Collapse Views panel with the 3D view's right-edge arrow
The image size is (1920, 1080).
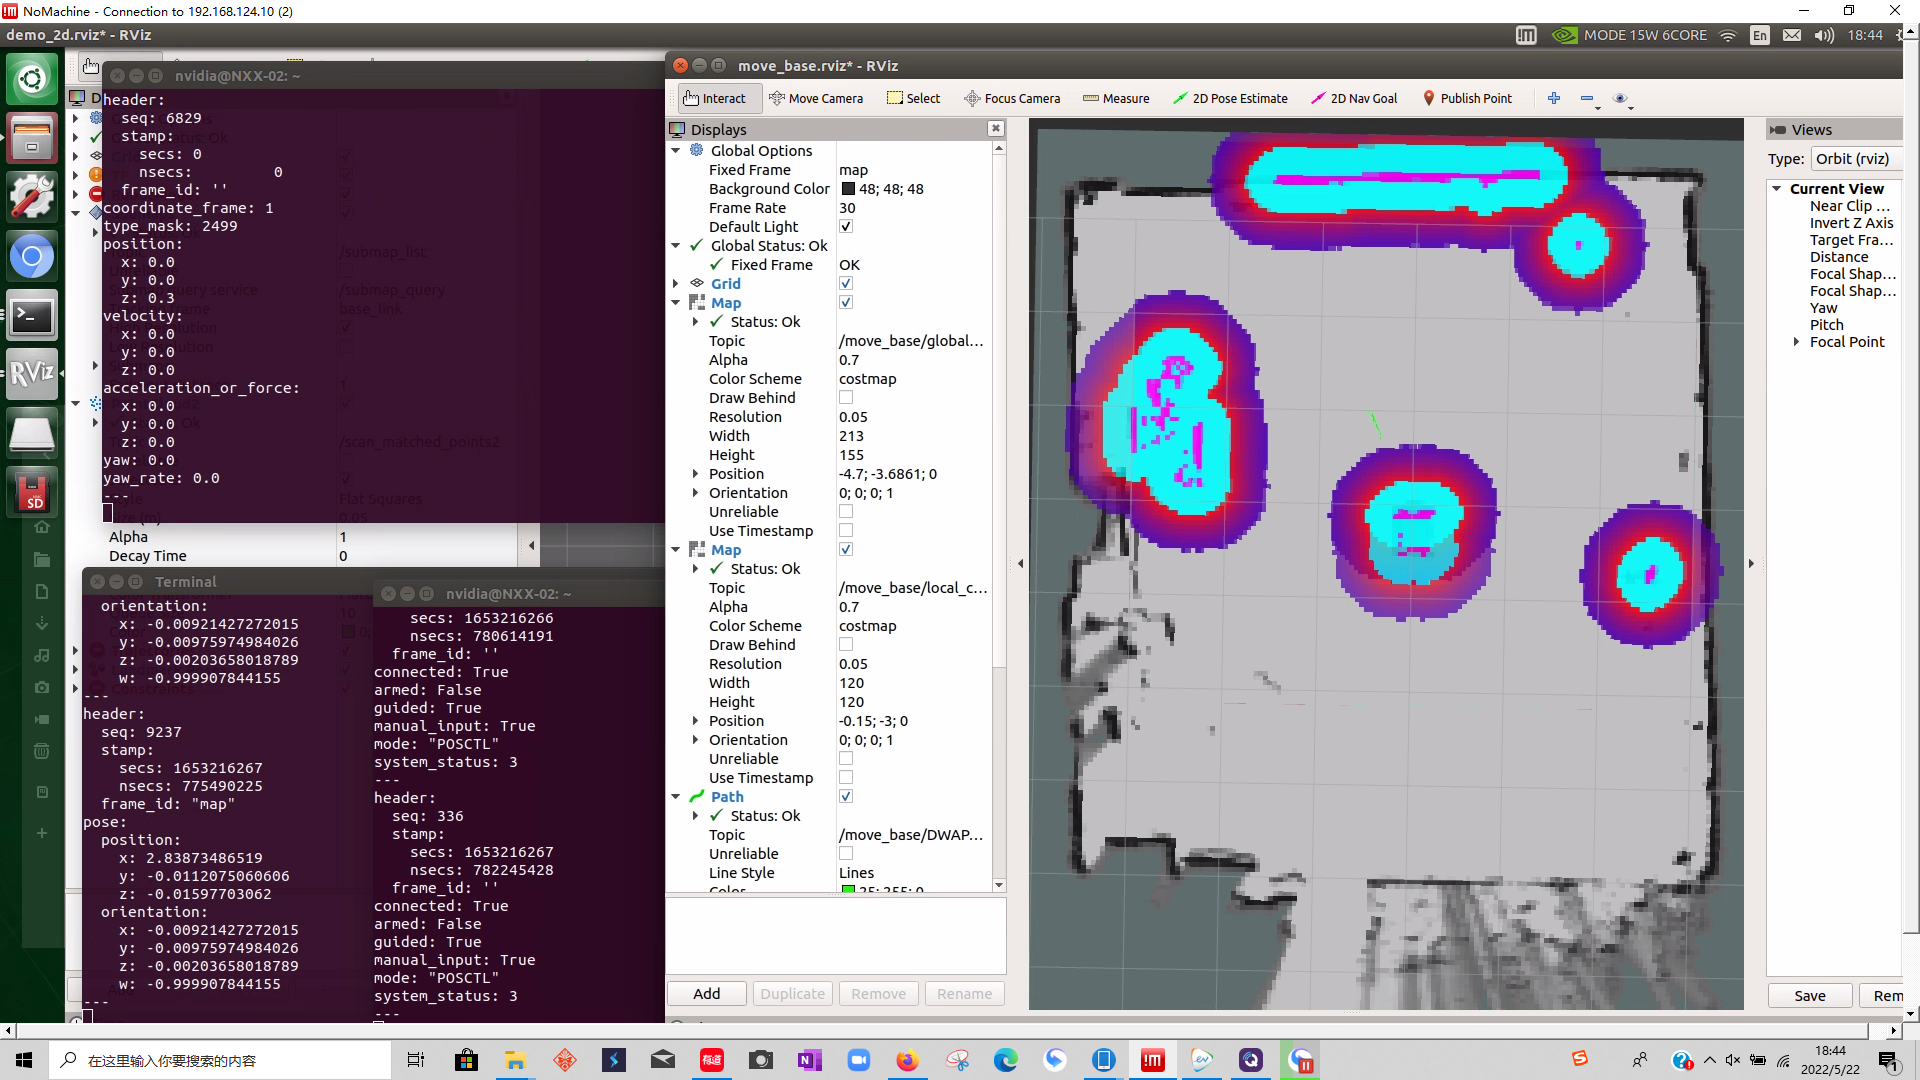(x=1751, y=564)
